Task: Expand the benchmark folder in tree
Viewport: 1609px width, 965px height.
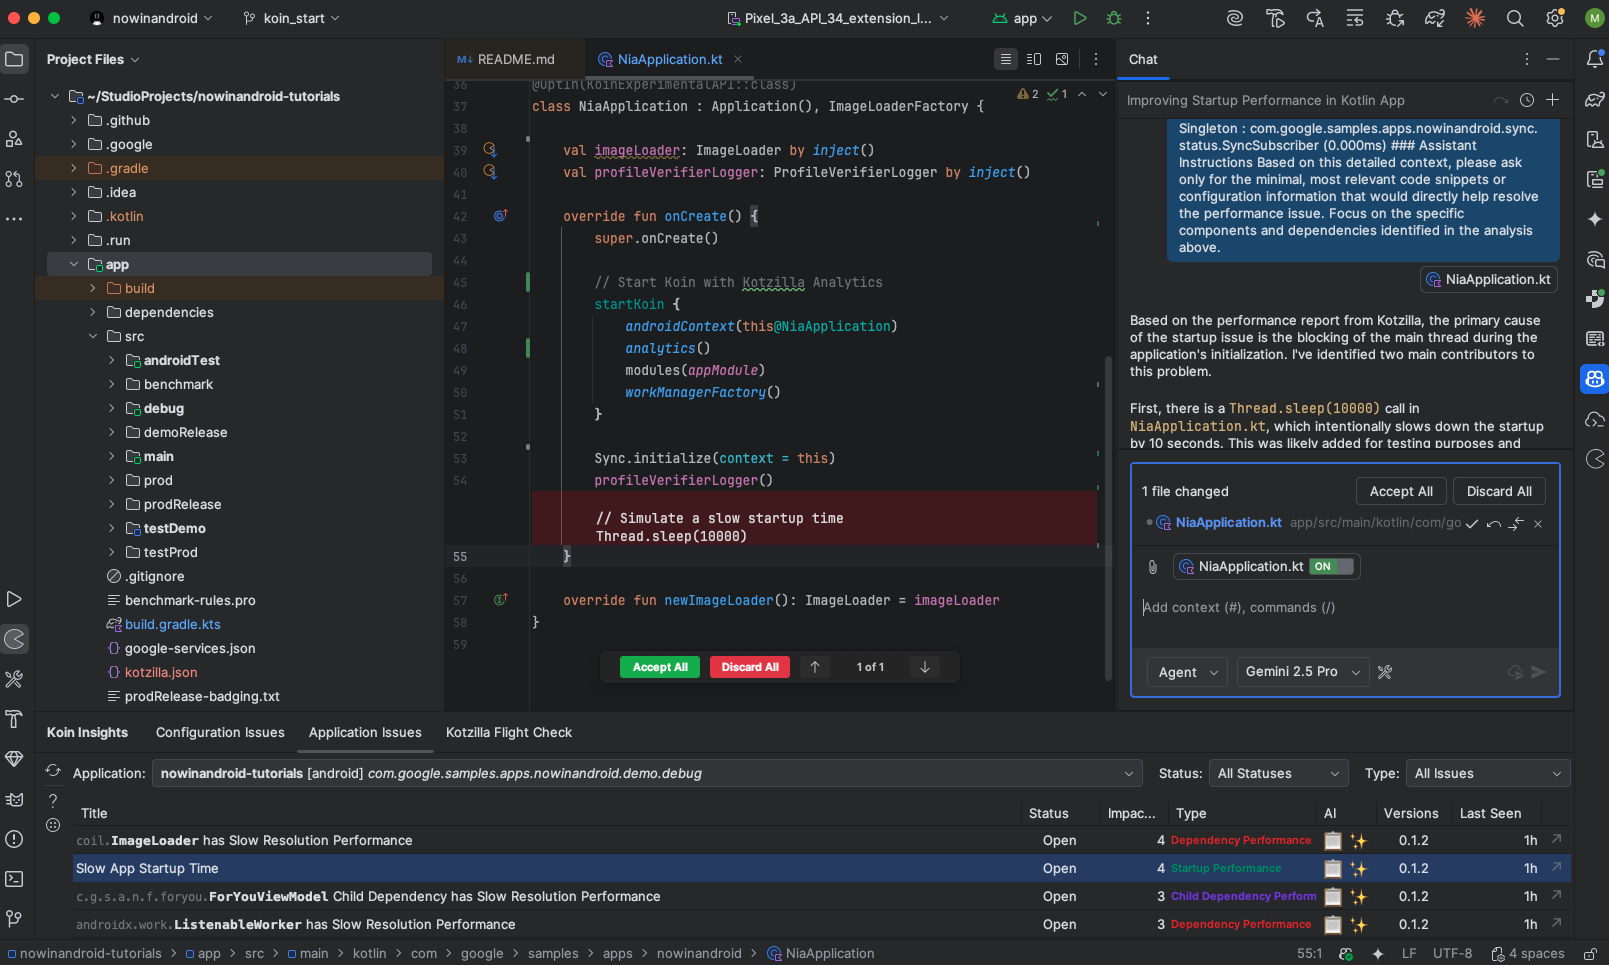Action: click(112, 385)
